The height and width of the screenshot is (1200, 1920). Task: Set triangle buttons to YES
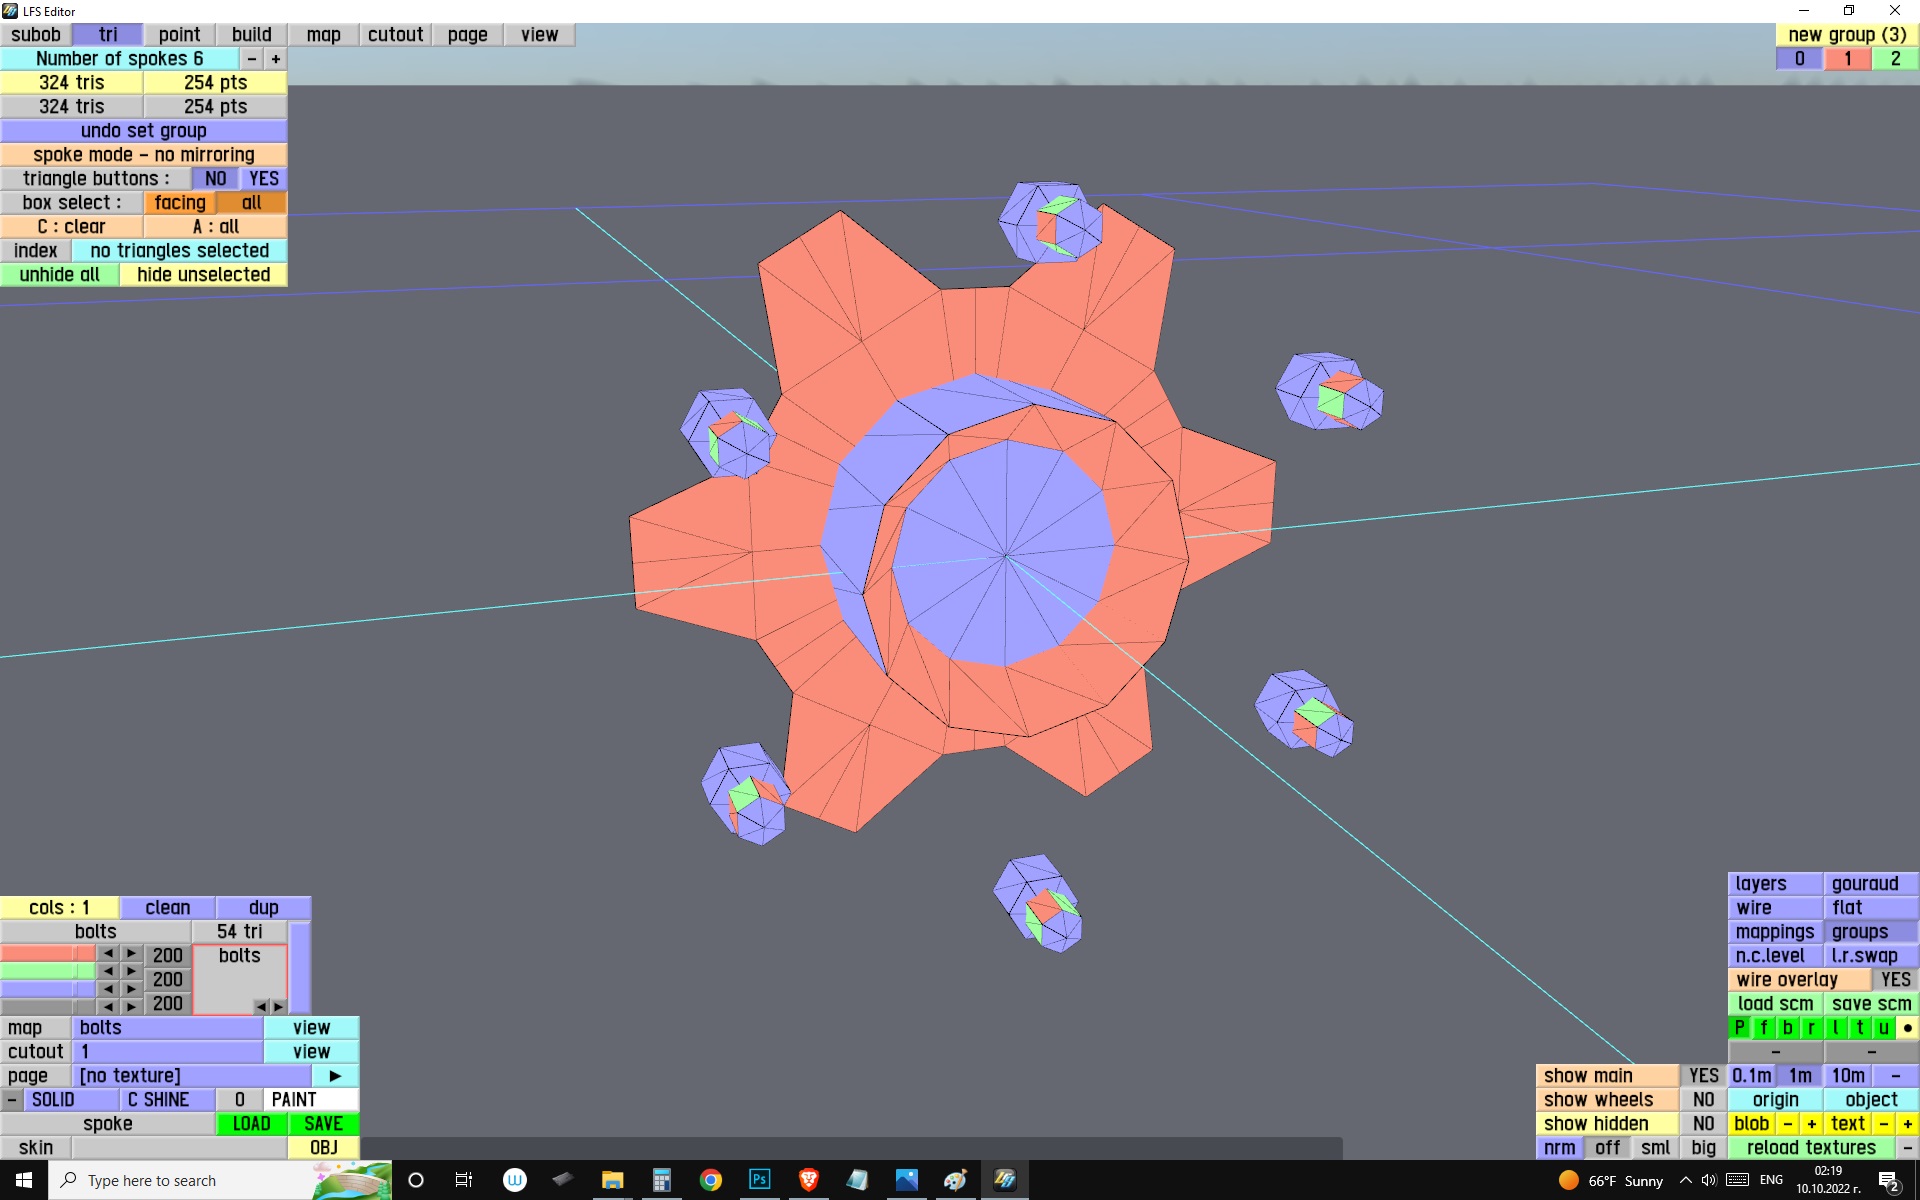point(264,179)
